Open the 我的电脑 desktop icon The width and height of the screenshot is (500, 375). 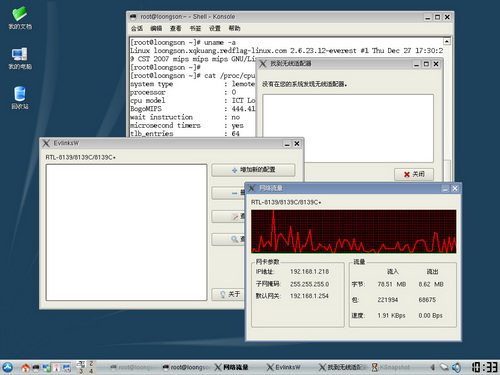20,58
